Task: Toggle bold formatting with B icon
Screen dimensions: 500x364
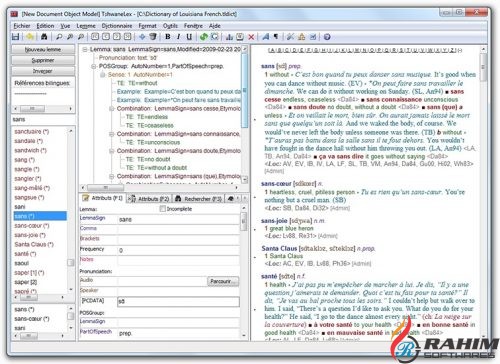Action: pyautogui.click(x=168, y=37)
